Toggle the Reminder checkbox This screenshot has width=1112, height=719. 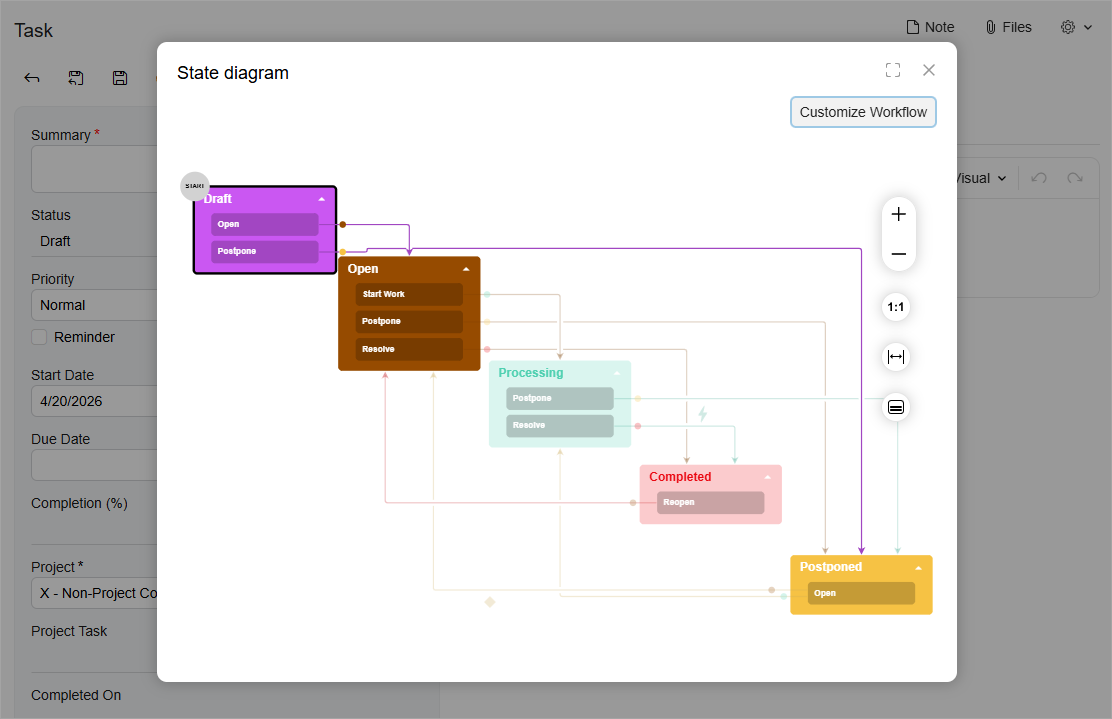point(39,337)
